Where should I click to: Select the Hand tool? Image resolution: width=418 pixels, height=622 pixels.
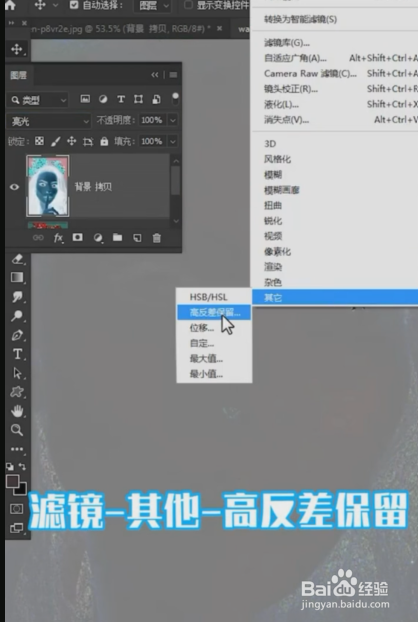pos(17,411)
